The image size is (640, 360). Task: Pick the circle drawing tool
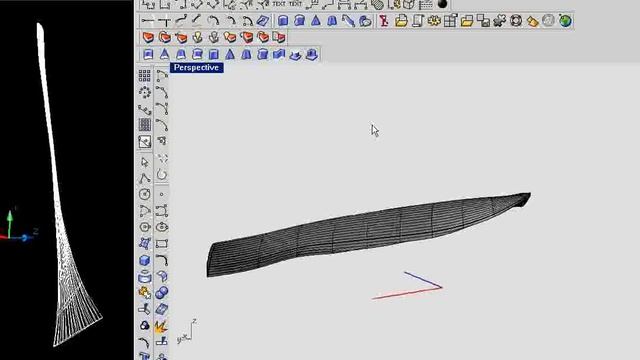(144, 194)
